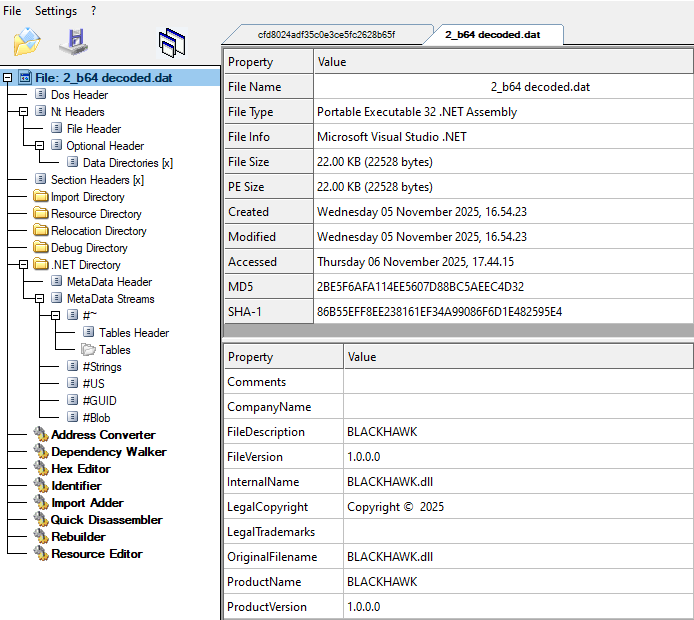Launch the Dependency Walker tool

108,452
